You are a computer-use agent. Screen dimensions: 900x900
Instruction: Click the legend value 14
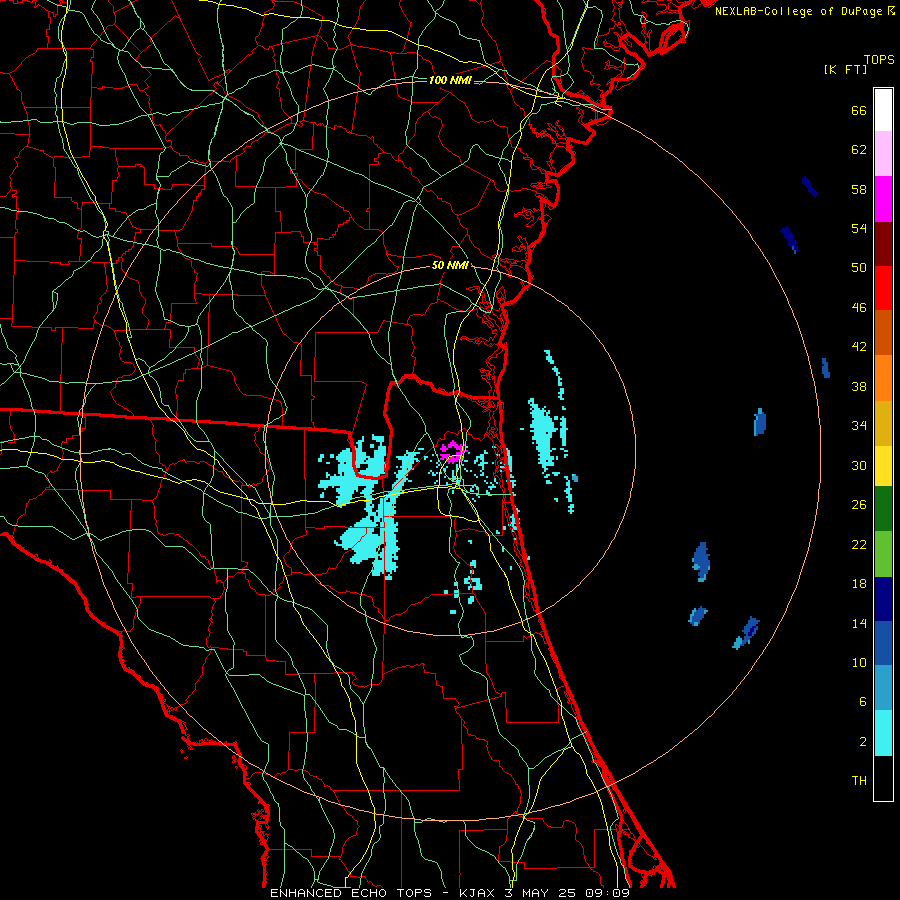pos(859,623)
